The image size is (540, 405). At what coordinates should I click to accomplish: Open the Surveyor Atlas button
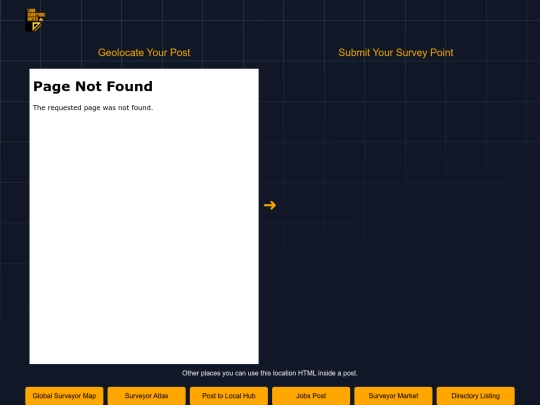tap(146, 396)
